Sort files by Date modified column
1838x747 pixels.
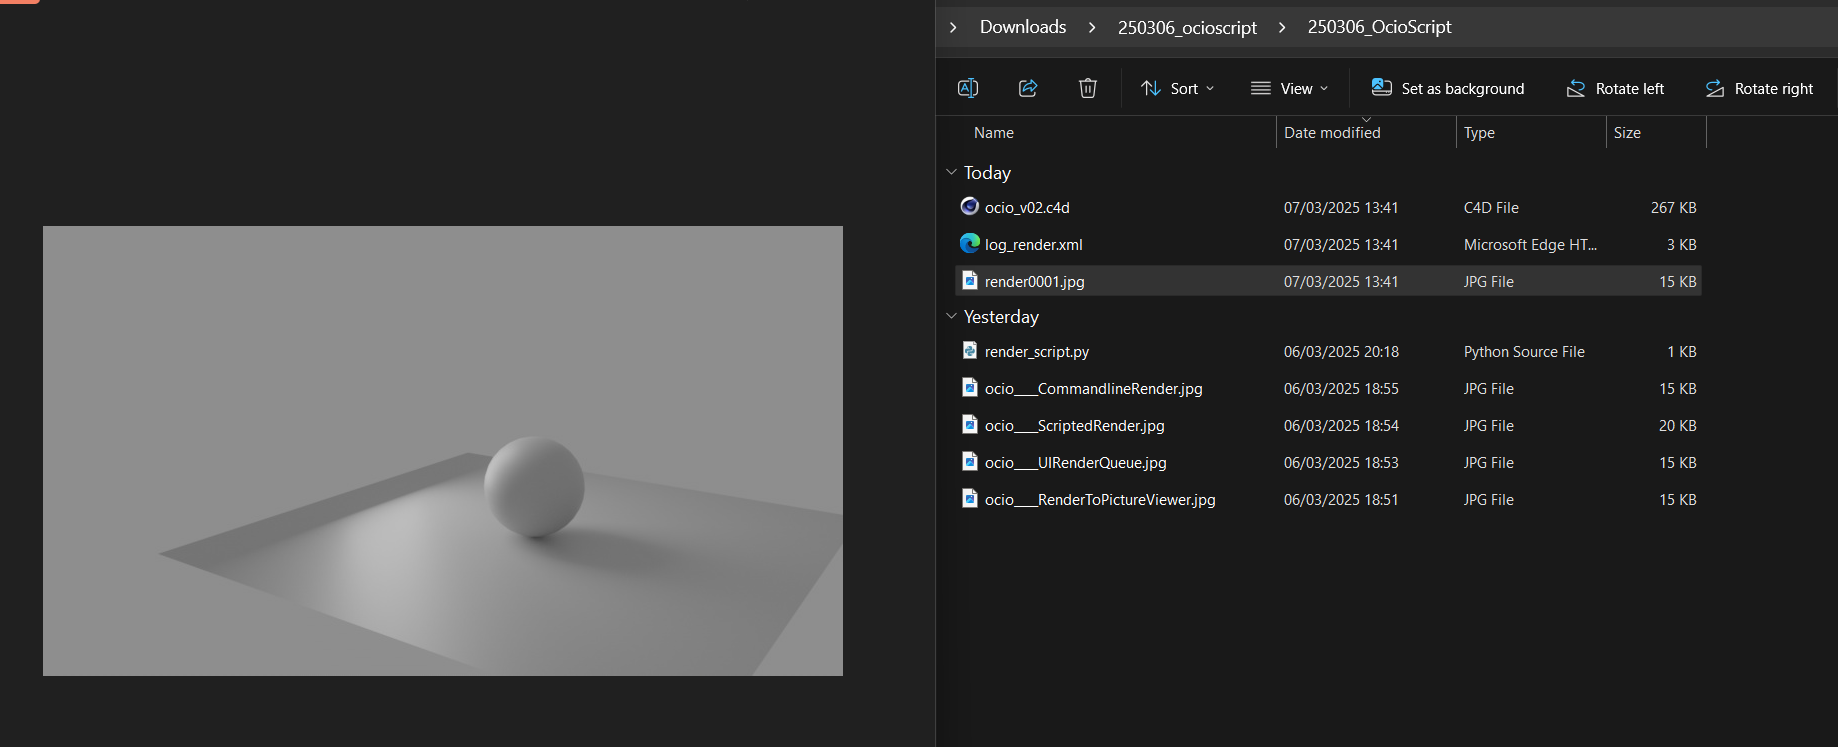pyautogui.click(x=1332, y=133)
